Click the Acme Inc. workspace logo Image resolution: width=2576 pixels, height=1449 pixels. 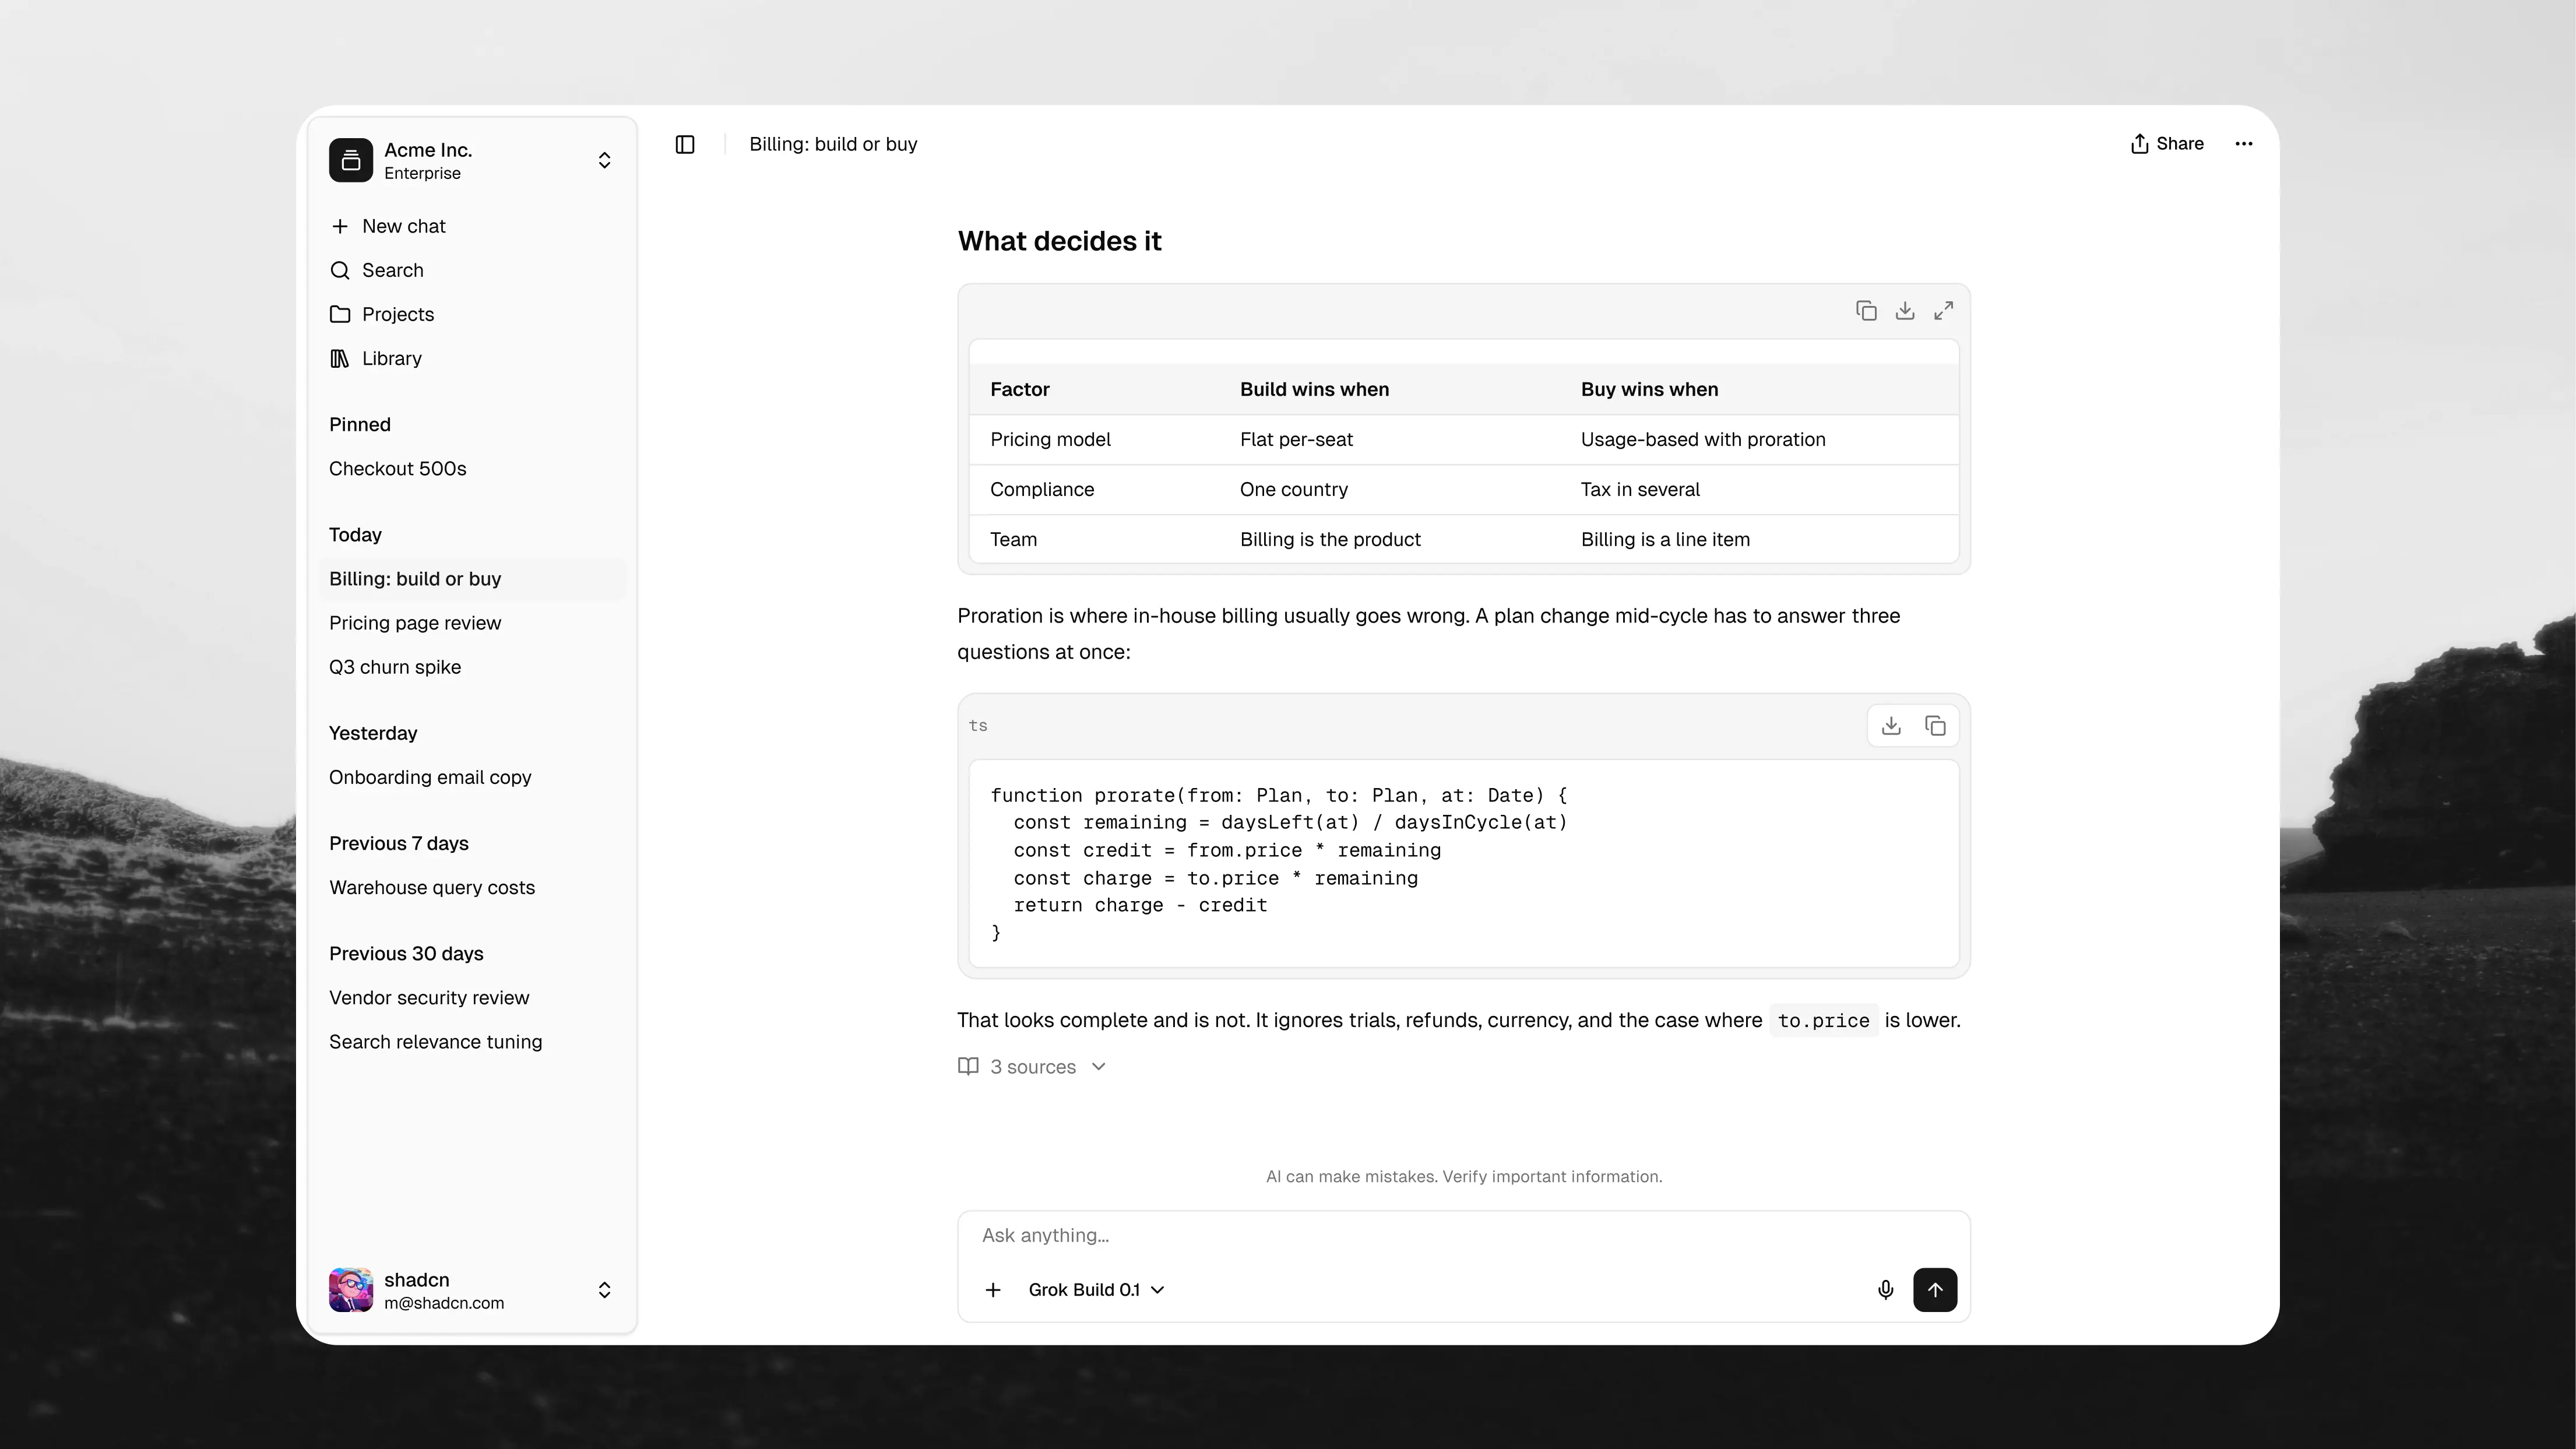351,160
